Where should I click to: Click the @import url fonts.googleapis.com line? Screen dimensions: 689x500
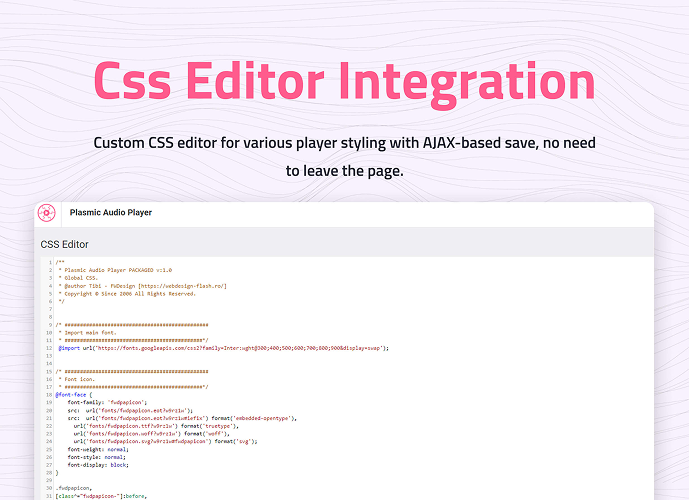coord(224,348)
